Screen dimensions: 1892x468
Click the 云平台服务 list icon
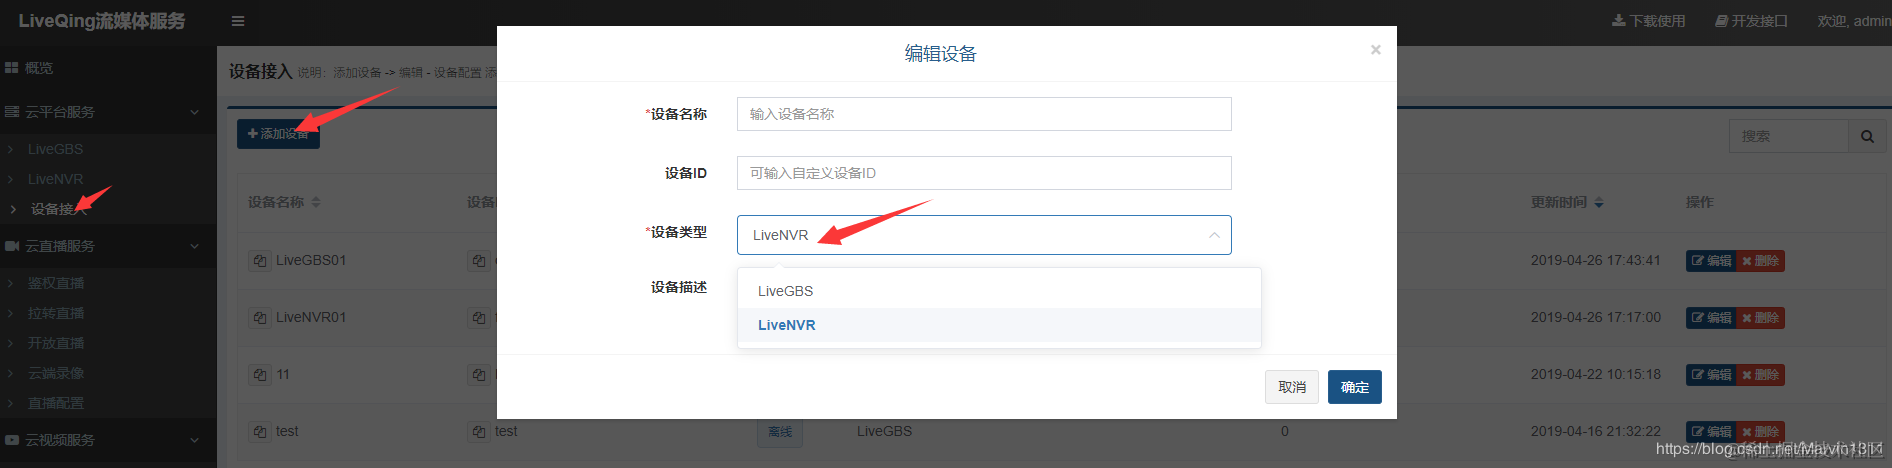(12, 112)
